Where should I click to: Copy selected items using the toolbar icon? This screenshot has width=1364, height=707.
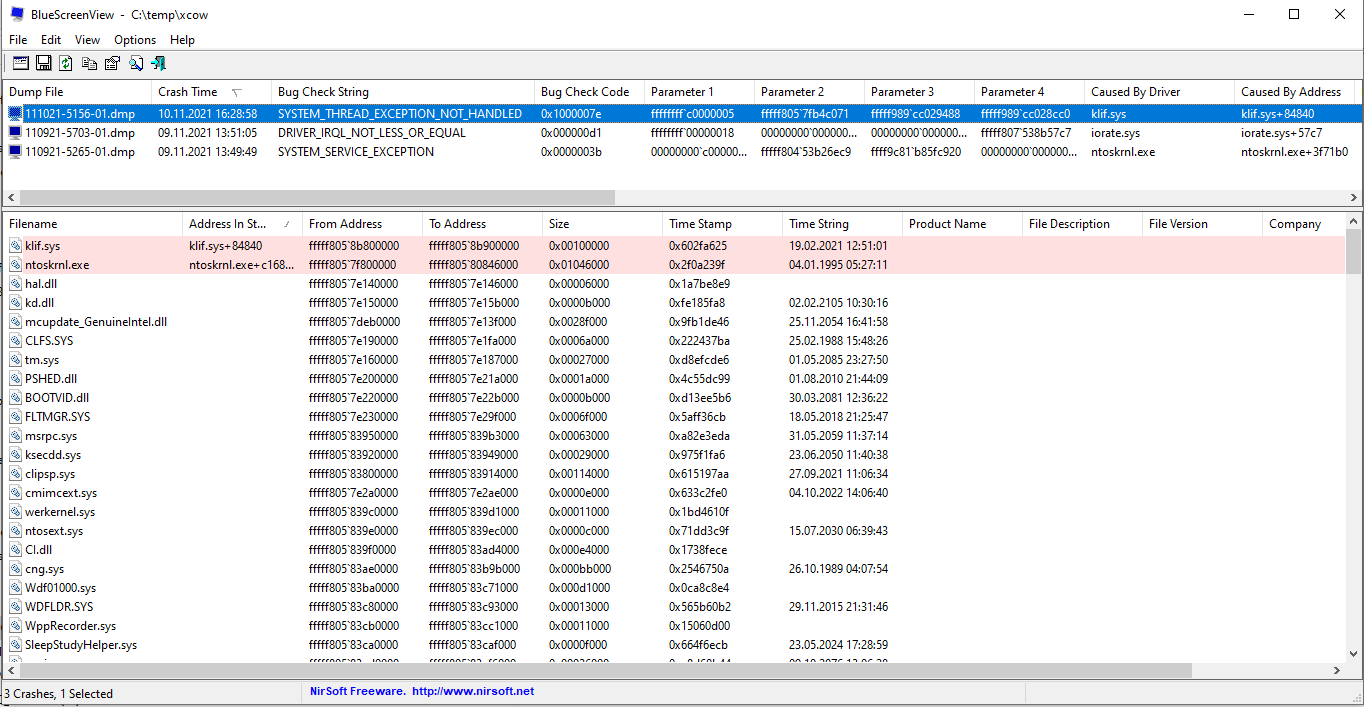point(89,63)
